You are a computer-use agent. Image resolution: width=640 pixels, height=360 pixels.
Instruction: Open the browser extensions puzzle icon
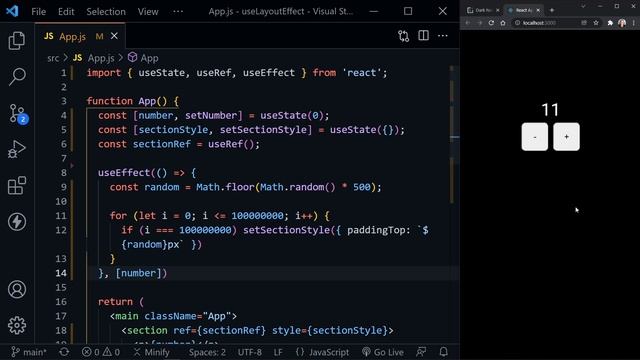point(610,23)
